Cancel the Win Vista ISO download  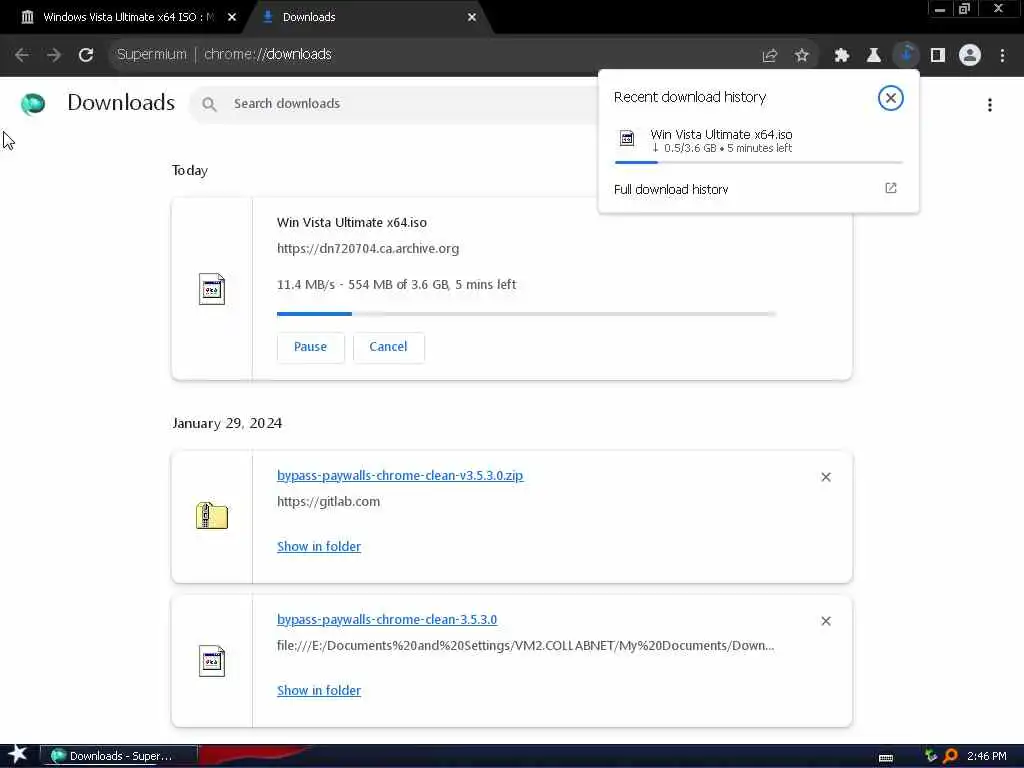coord(388,347)
